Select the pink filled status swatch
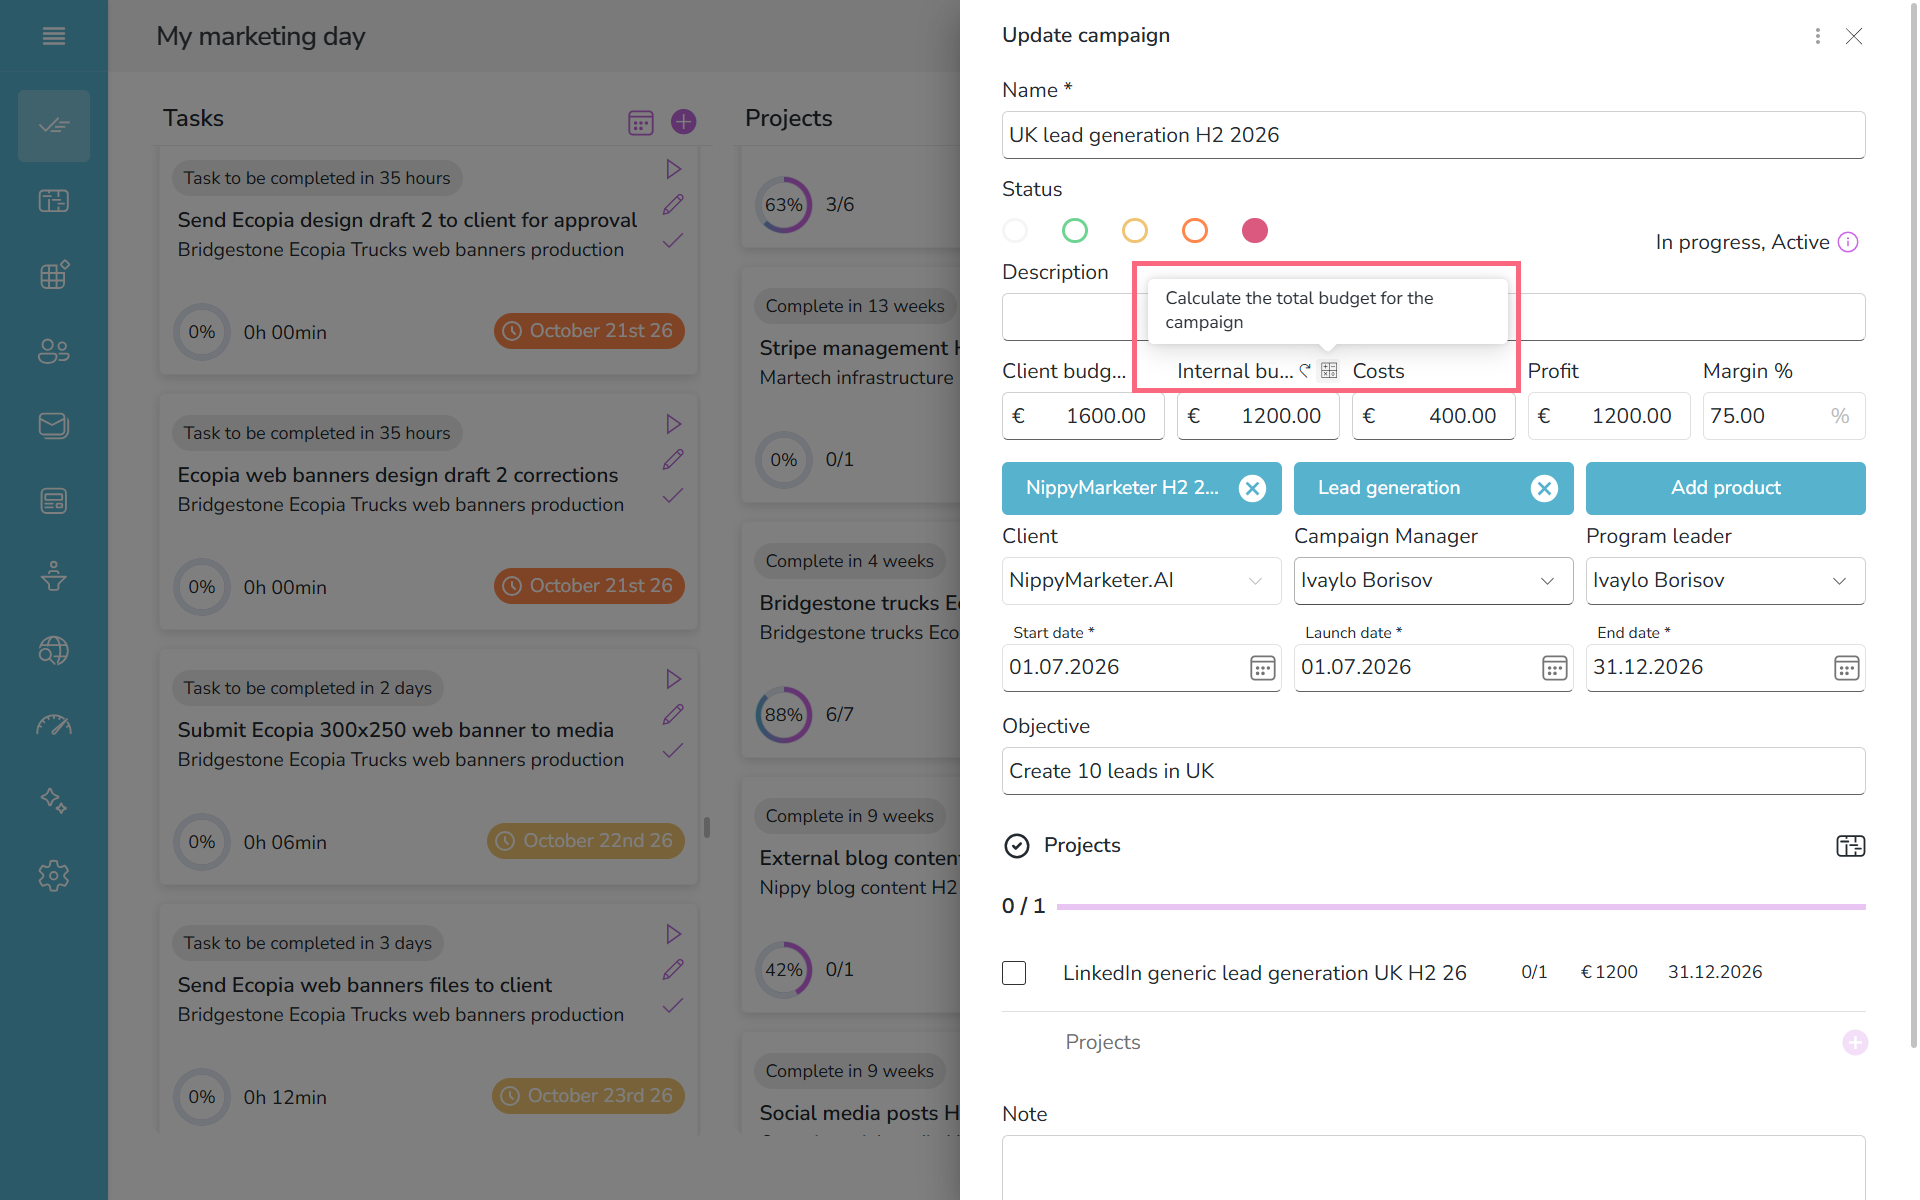Screen dimensions: 1920x1200 click(x=1255, y=231)
